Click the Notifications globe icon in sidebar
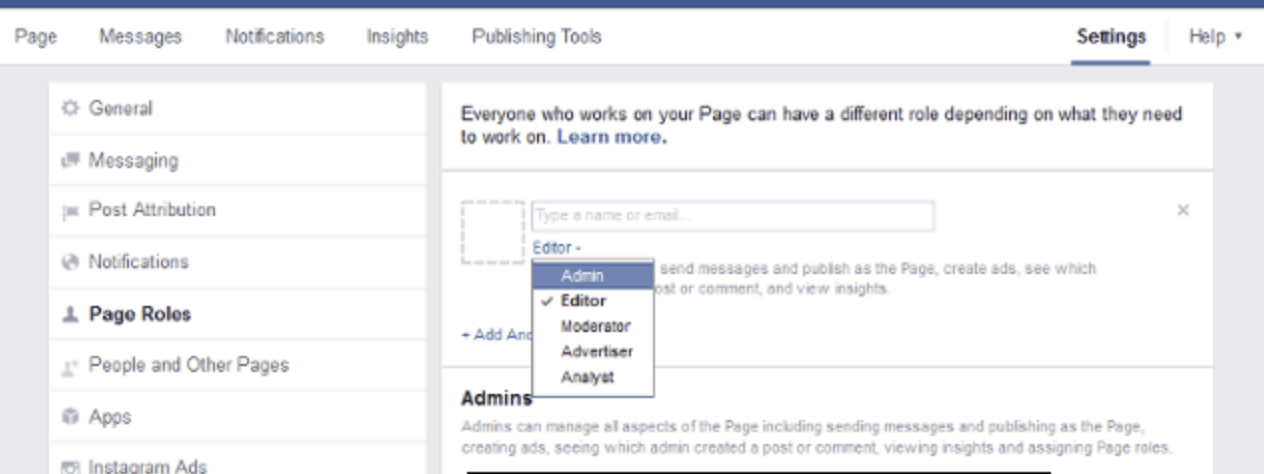1264x474 pixels. tap(70, 262)
